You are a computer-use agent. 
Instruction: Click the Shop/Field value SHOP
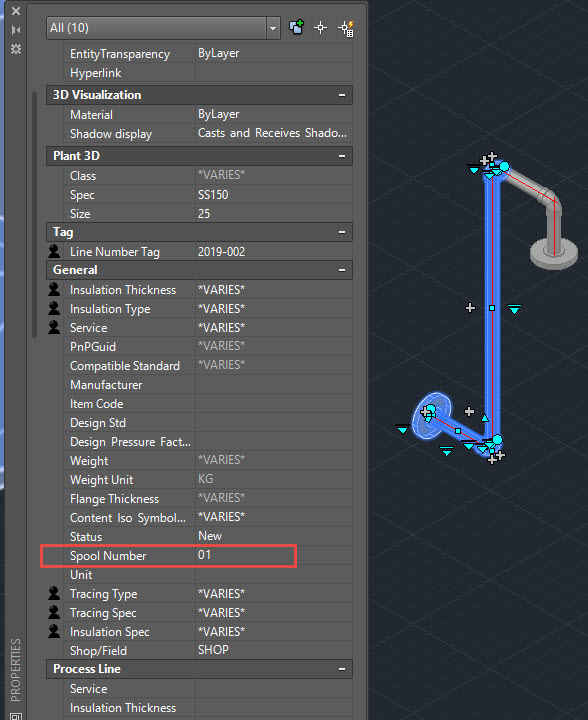(213, 650)
